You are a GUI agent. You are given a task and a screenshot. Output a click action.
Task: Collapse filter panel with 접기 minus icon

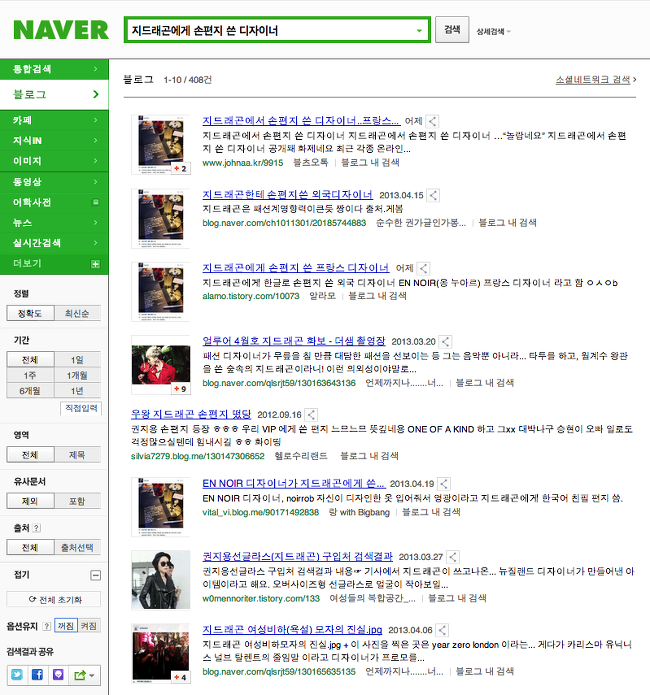click(x=95, y=575)
